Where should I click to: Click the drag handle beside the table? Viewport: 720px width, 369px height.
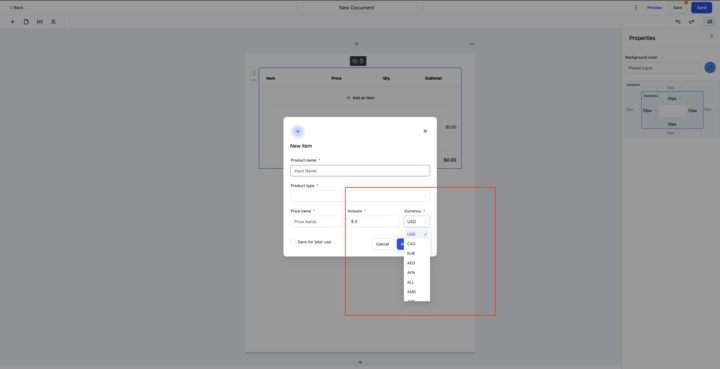[254, 73]
